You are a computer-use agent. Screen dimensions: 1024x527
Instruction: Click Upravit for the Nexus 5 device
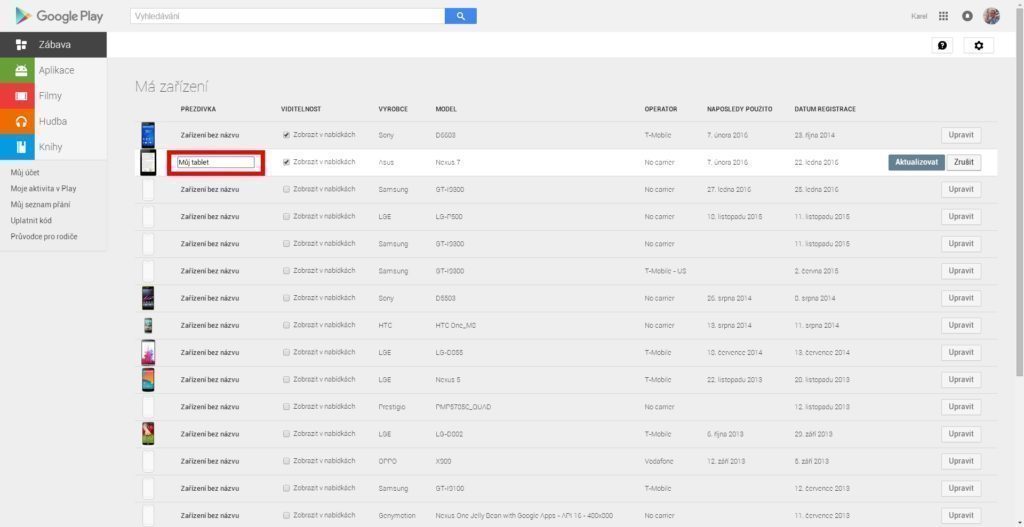pos(961,379)
